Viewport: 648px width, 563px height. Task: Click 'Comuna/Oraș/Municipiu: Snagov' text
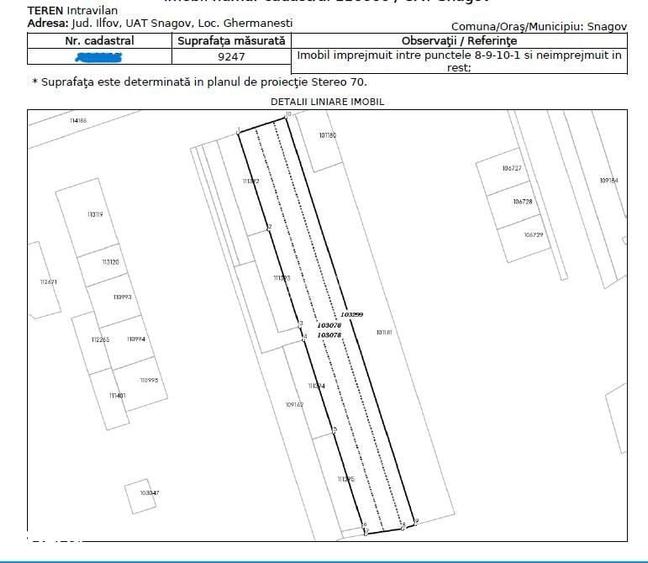(539, 26)
